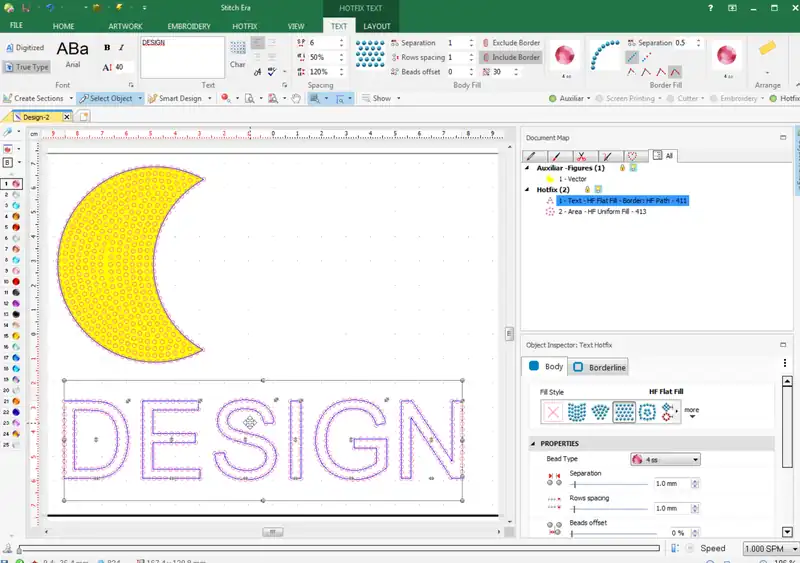Switch font type to Digitized

point(25,47)
